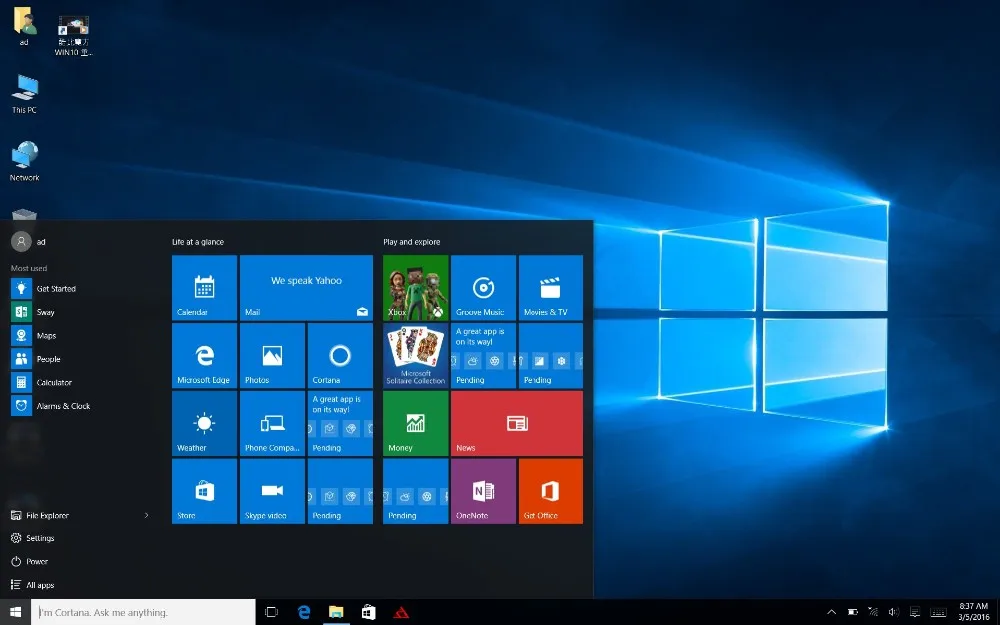
Task: Open the touch keyboard tray icon
Action: tap(938, 612)
